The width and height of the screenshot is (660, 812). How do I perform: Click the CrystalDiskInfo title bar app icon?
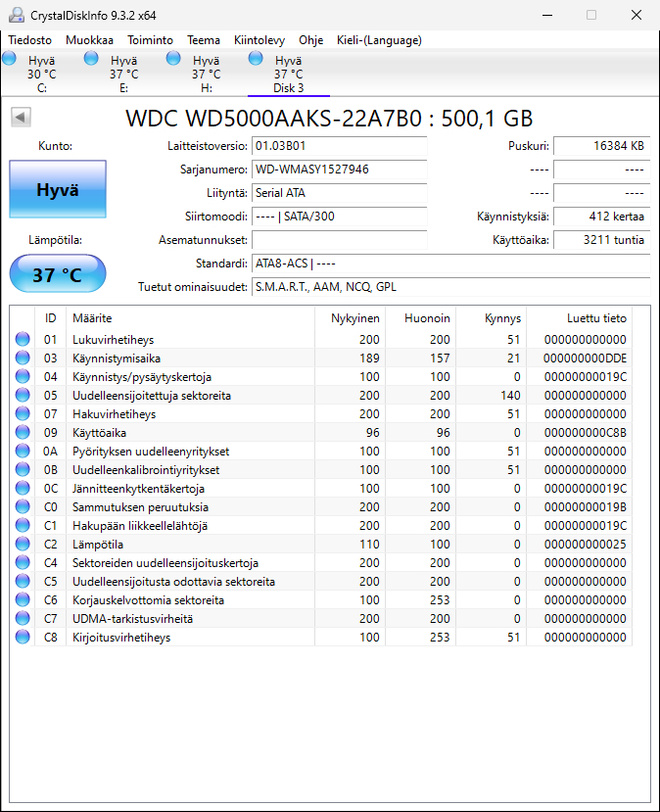pos(17,15)
